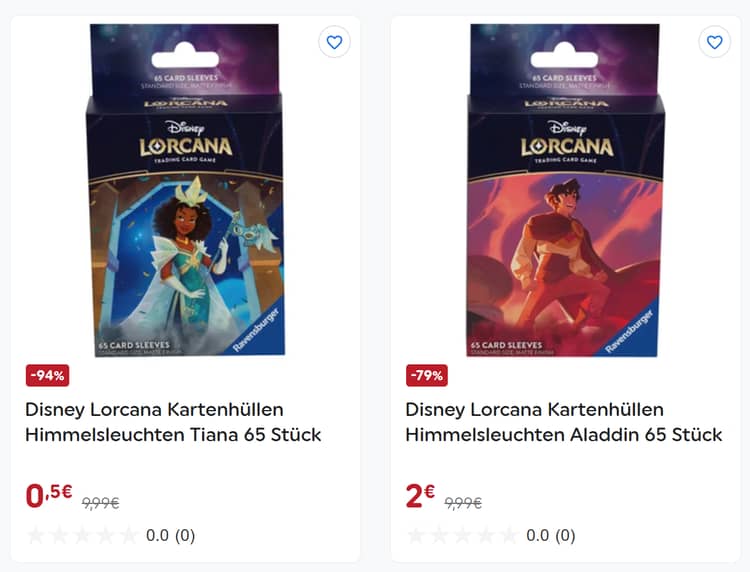This screenshot has width=750, height=572.
Task: Click the -94% discount badge
Action: 47,375
